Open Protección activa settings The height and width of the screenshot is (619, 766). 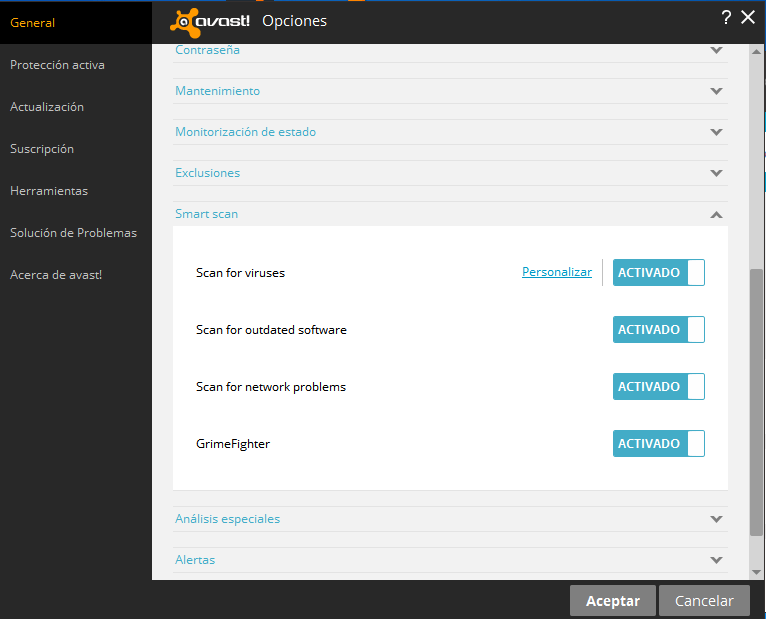[57, 65]
